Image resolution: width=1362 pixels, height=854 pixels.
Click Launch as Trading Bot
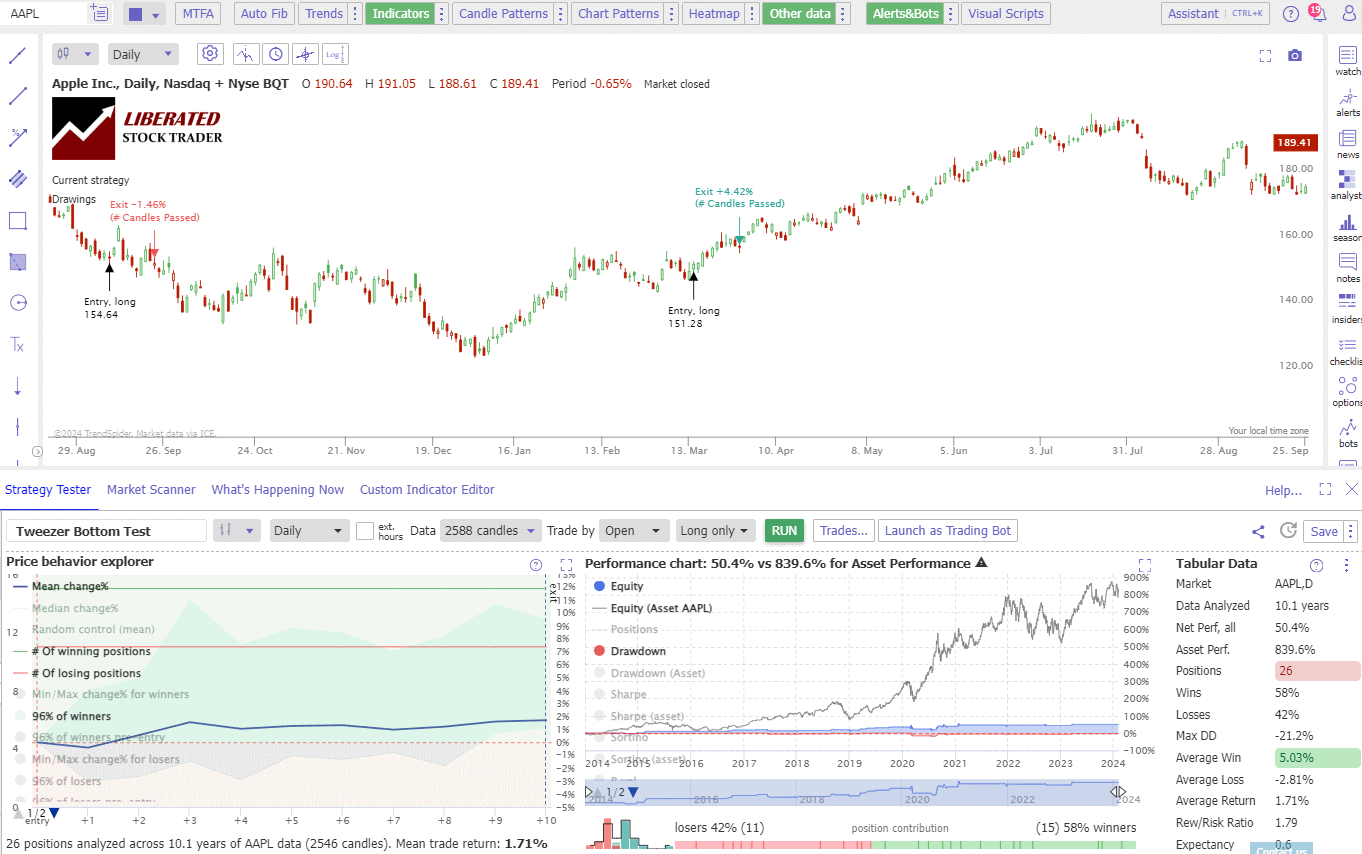[x=947, y=530]
